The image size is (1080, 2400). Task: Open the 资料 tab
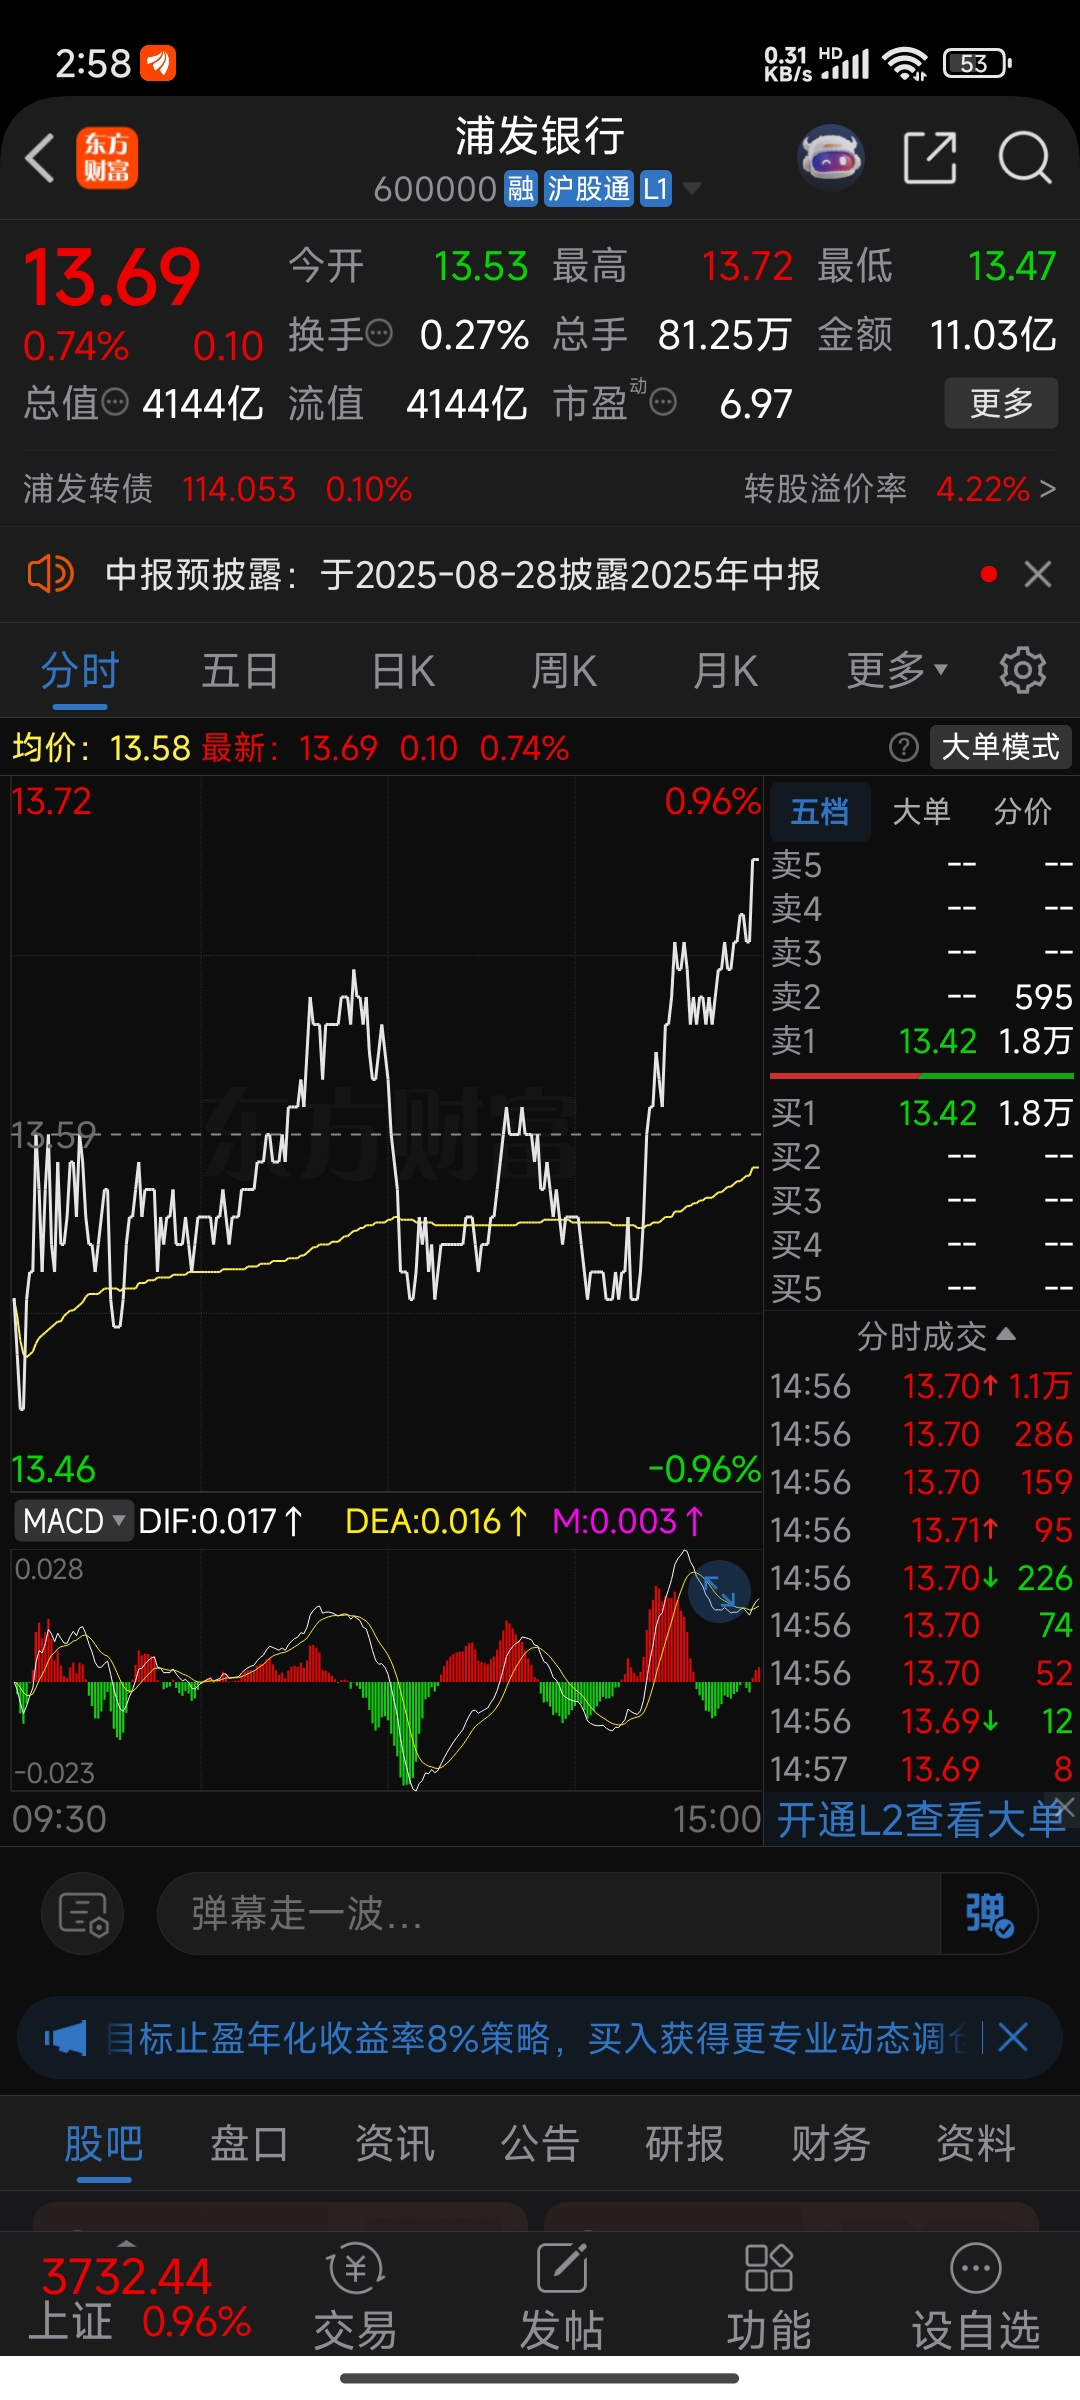point(976,2143)
